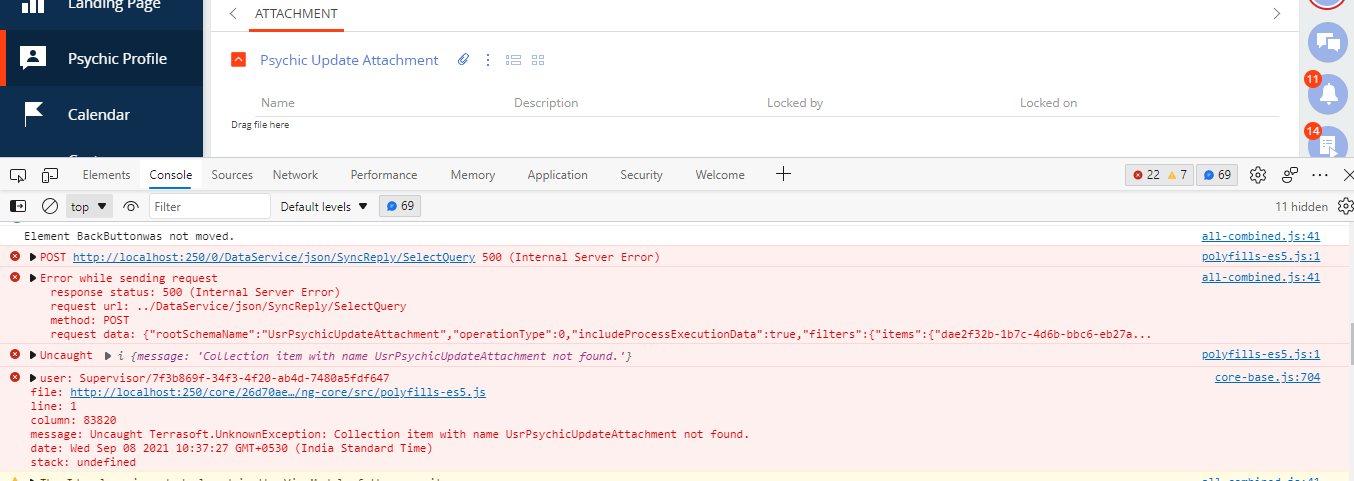Open the localhost SelectQuery URL link
Screen dimensions: 1354x481
click(x=272, y=257)
